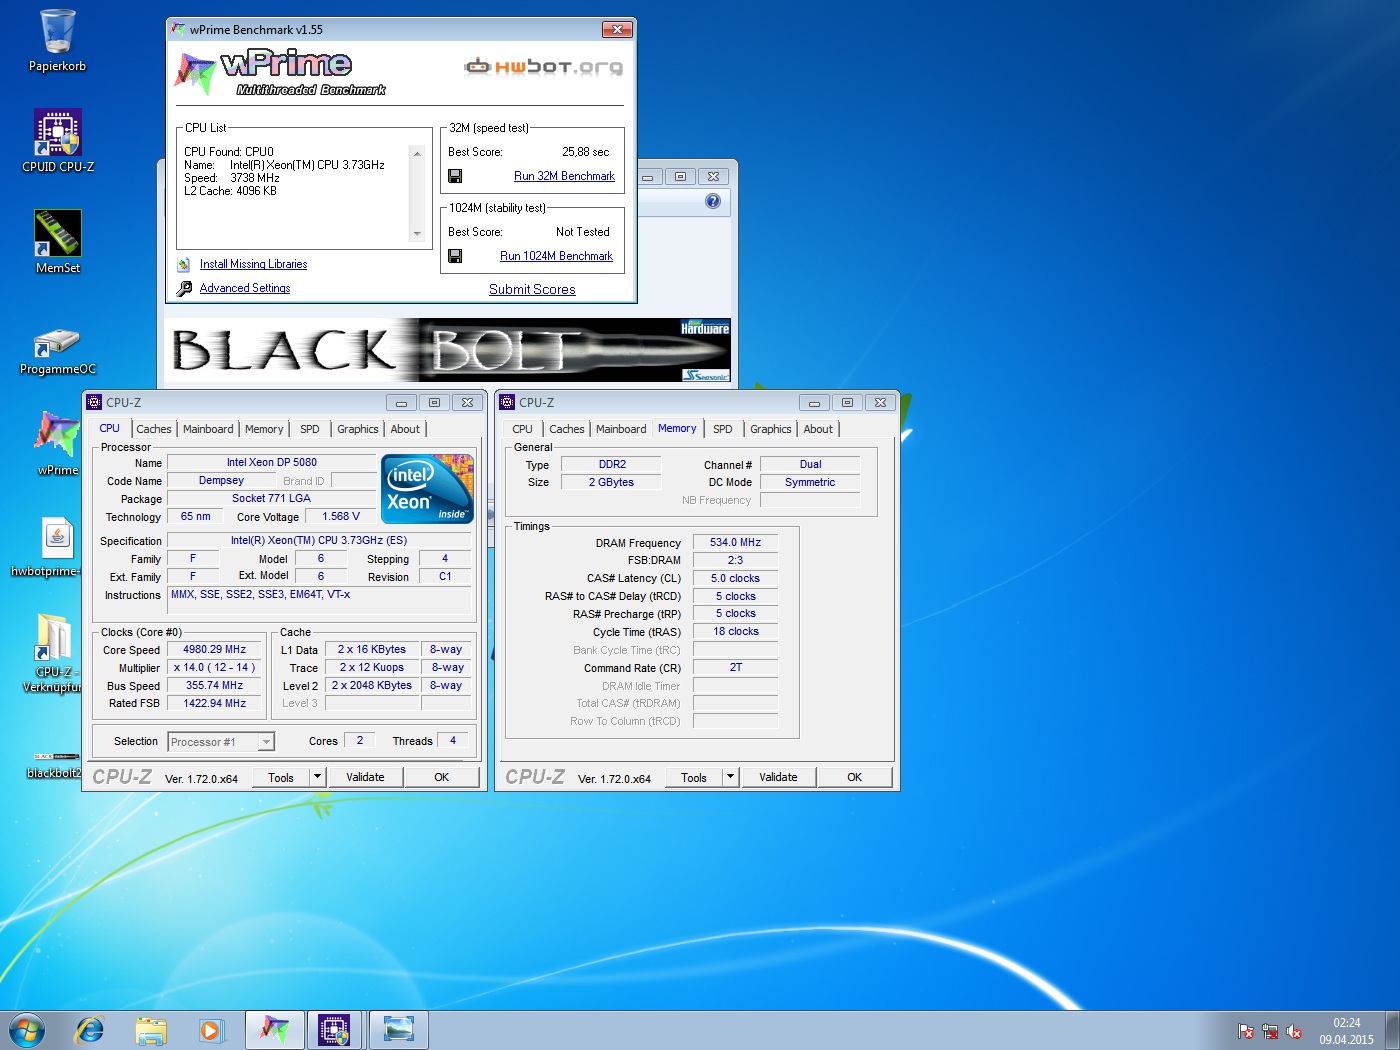Select the DRAM Frequency value 534.0 MHz
Image resolution: width=1400 pixels, height=1050 pixels.
[x=735, y=543]
